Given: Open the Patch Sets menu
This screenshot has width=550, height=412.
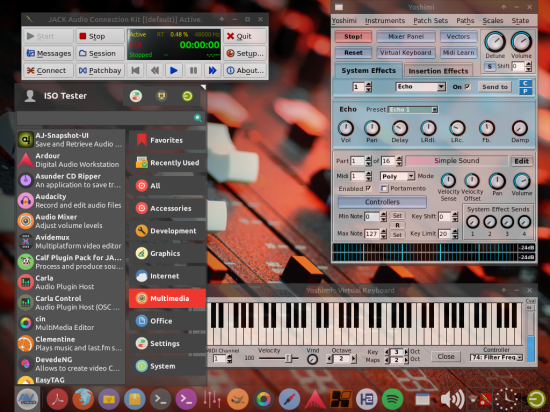Looking at the screenshot, I should click(x=430, y=21).
